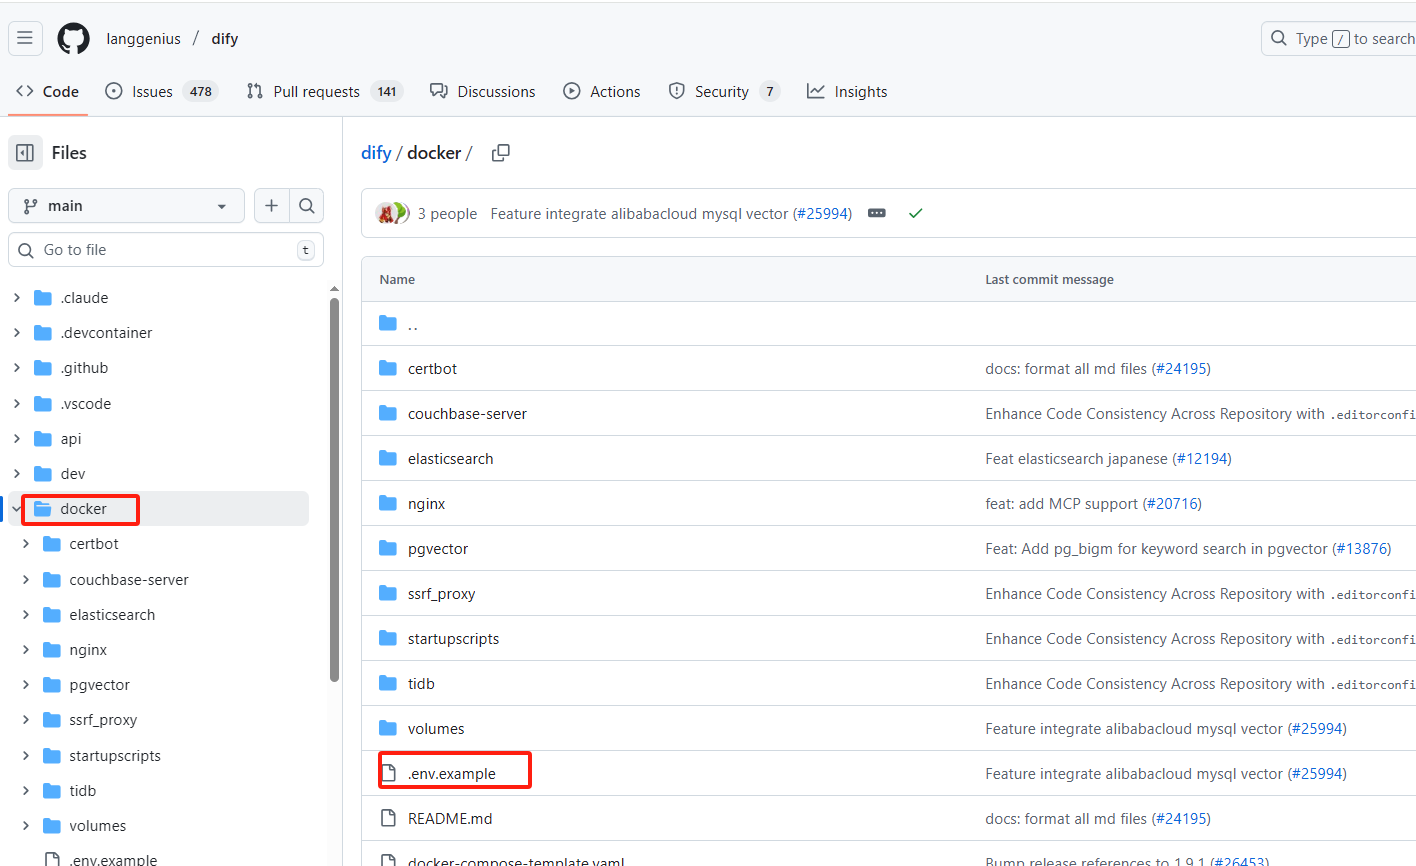This screenshot has height=866, width=1416.
Task: Open the Insights tab
Action: (848, 91)
